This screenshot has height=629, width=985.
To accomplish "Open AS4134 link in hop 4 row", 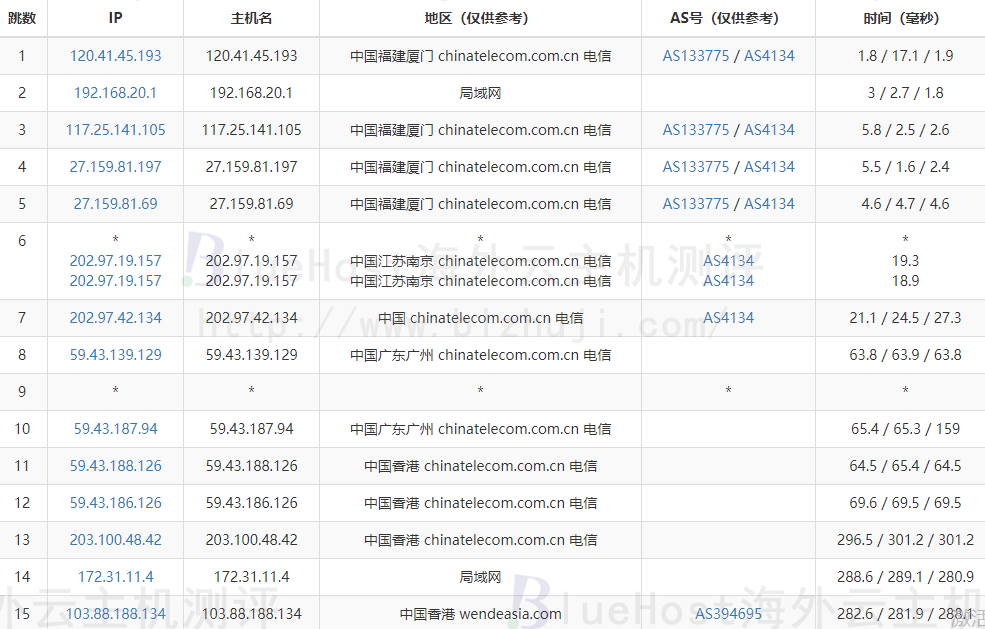I will pos(770,167).
